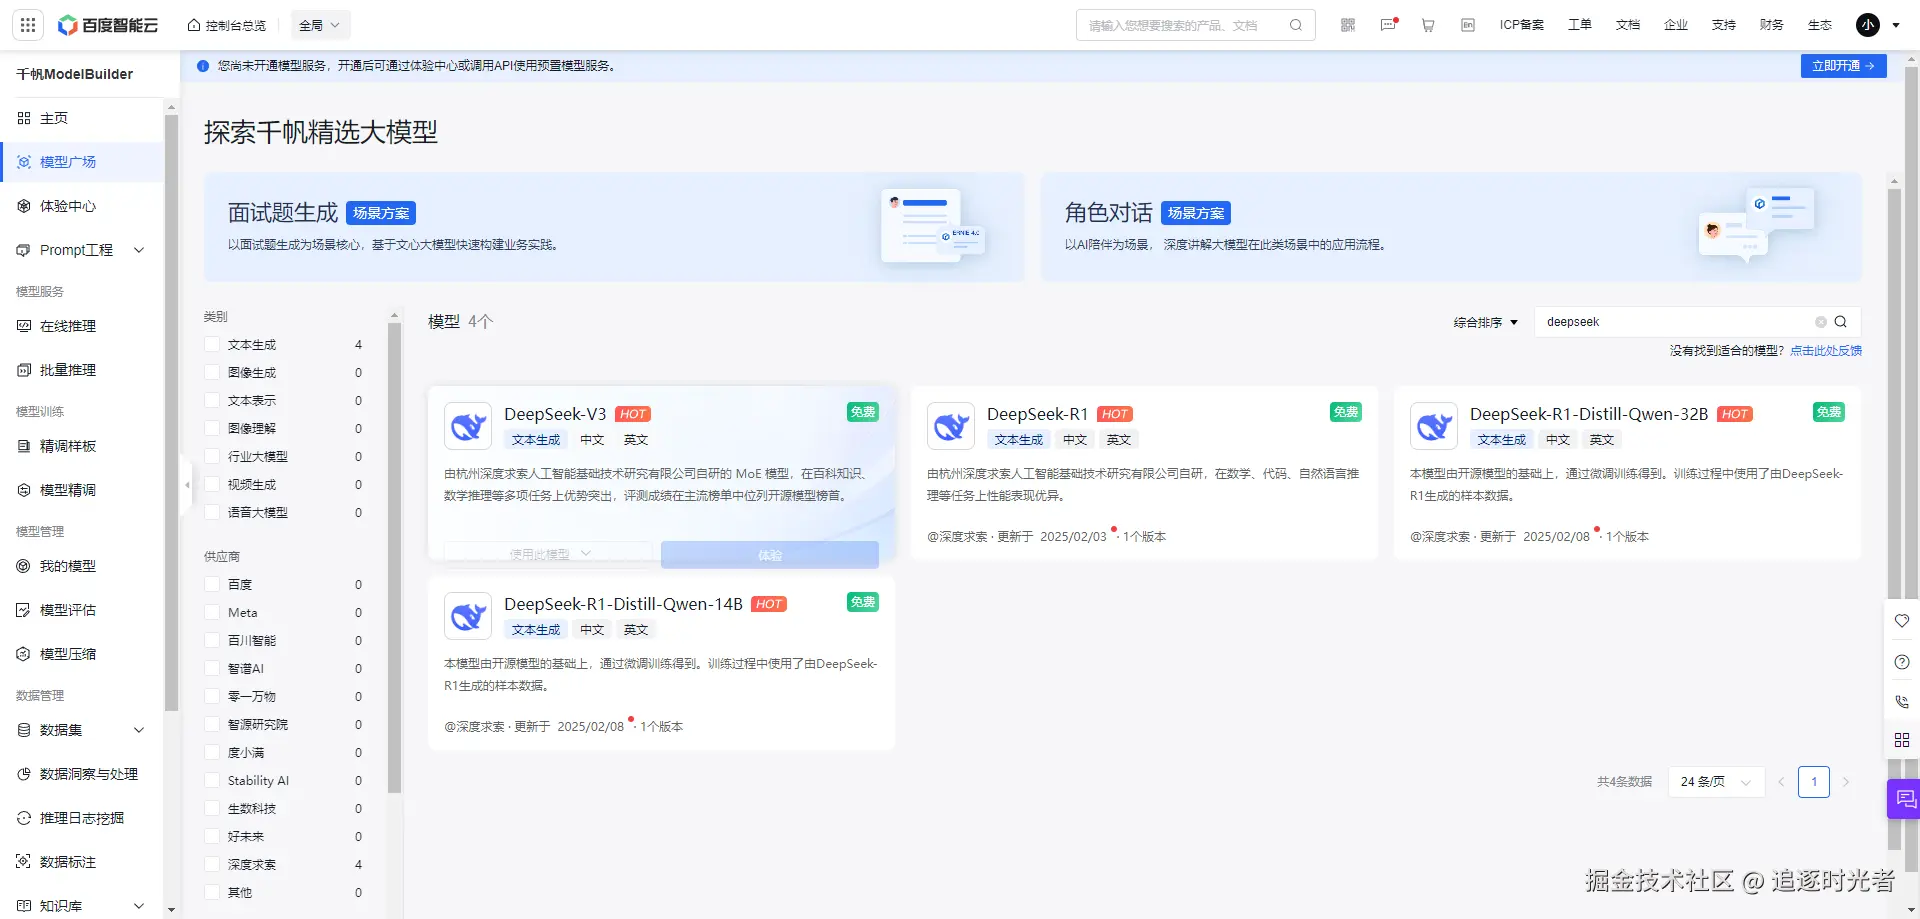Click the 点击此处反馈 feedback link

coord(1826,351)
